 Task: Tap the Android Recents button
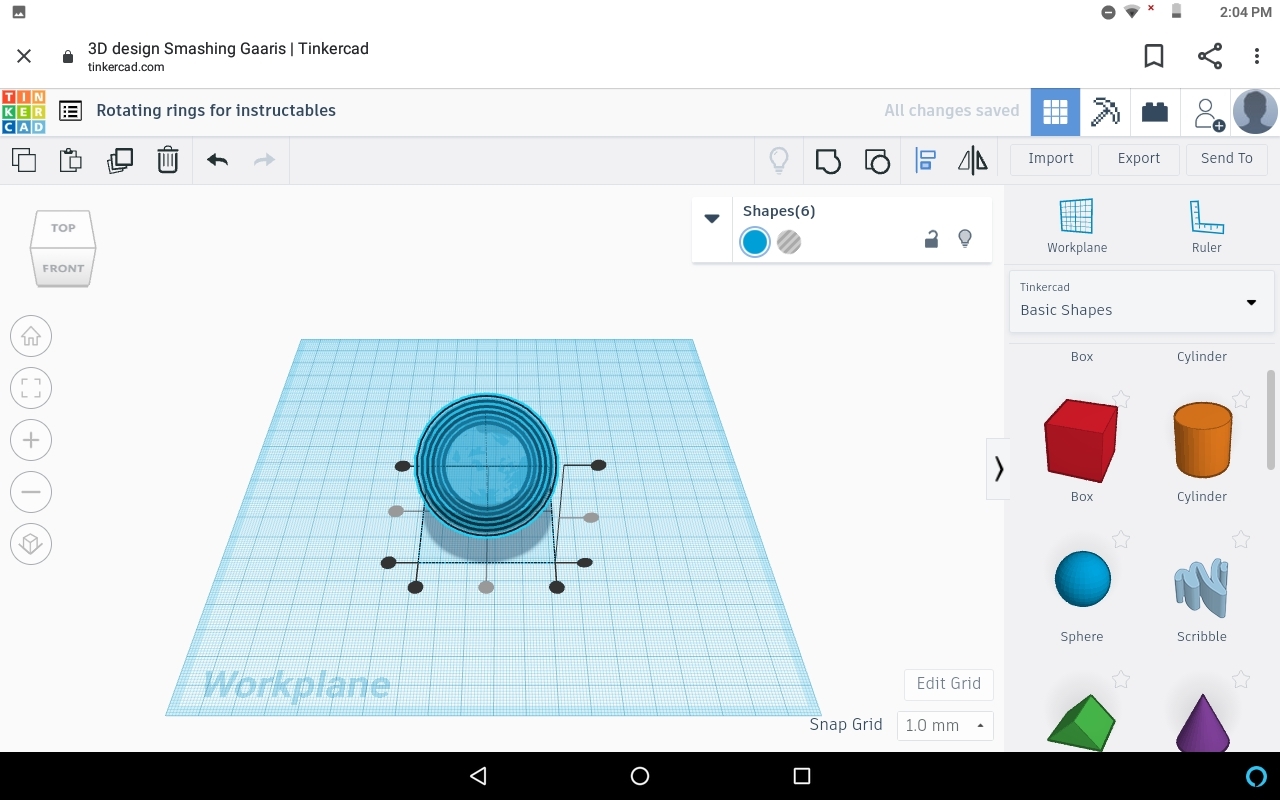click(x=801, y=776)
